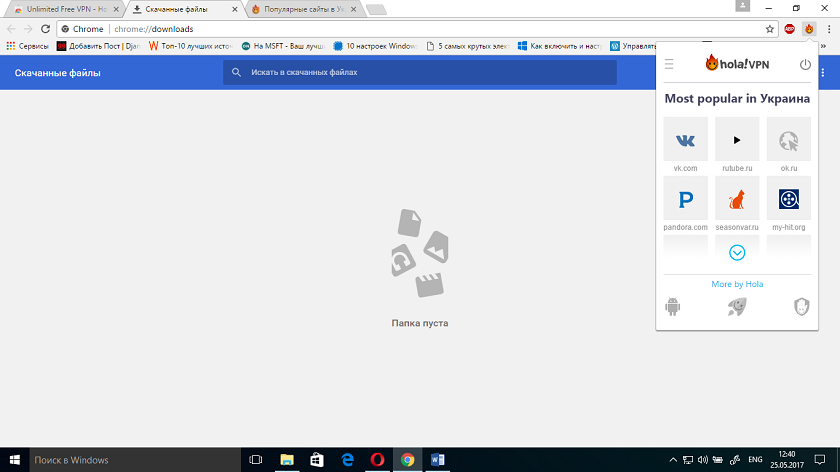Viewport: 840px width, 472px height.
Task: Bookmark this page with the star icon
Action: click(769, 29)
